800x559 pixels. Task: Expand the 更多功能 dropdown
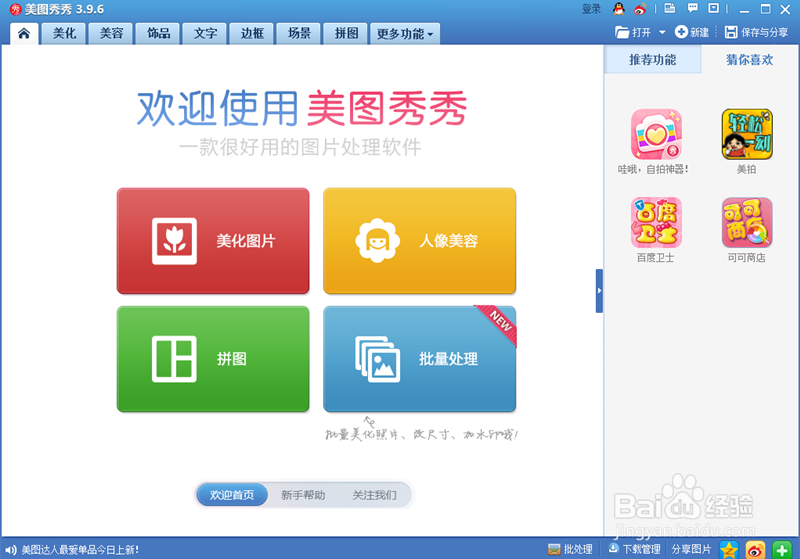point(405,34)
